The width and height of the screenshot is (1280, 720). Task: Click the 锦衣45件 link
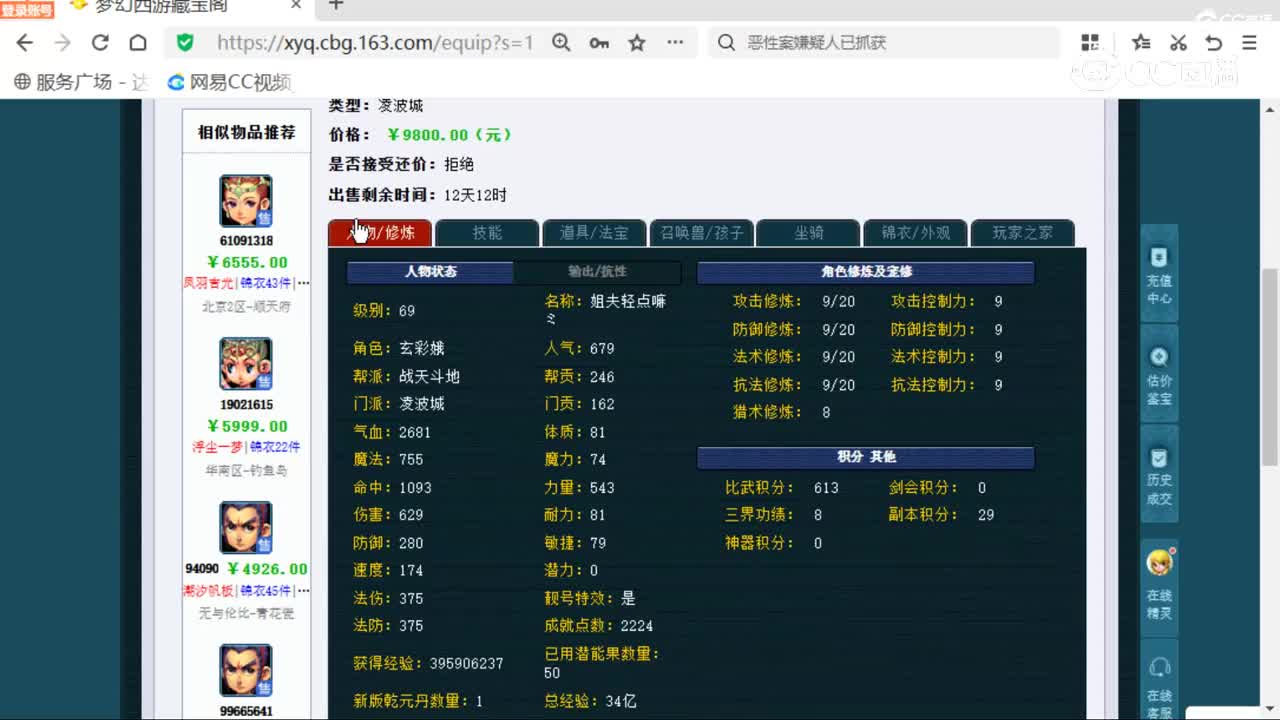pos(264,591)
